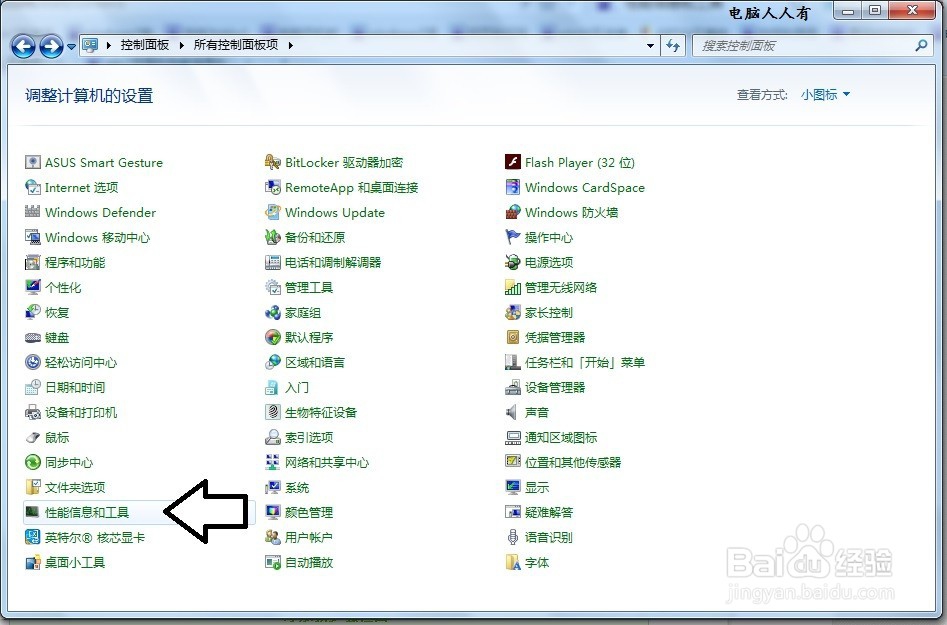Click the 生物特征设备 fingerprint icon
The image size is (947, 625).
273,412
